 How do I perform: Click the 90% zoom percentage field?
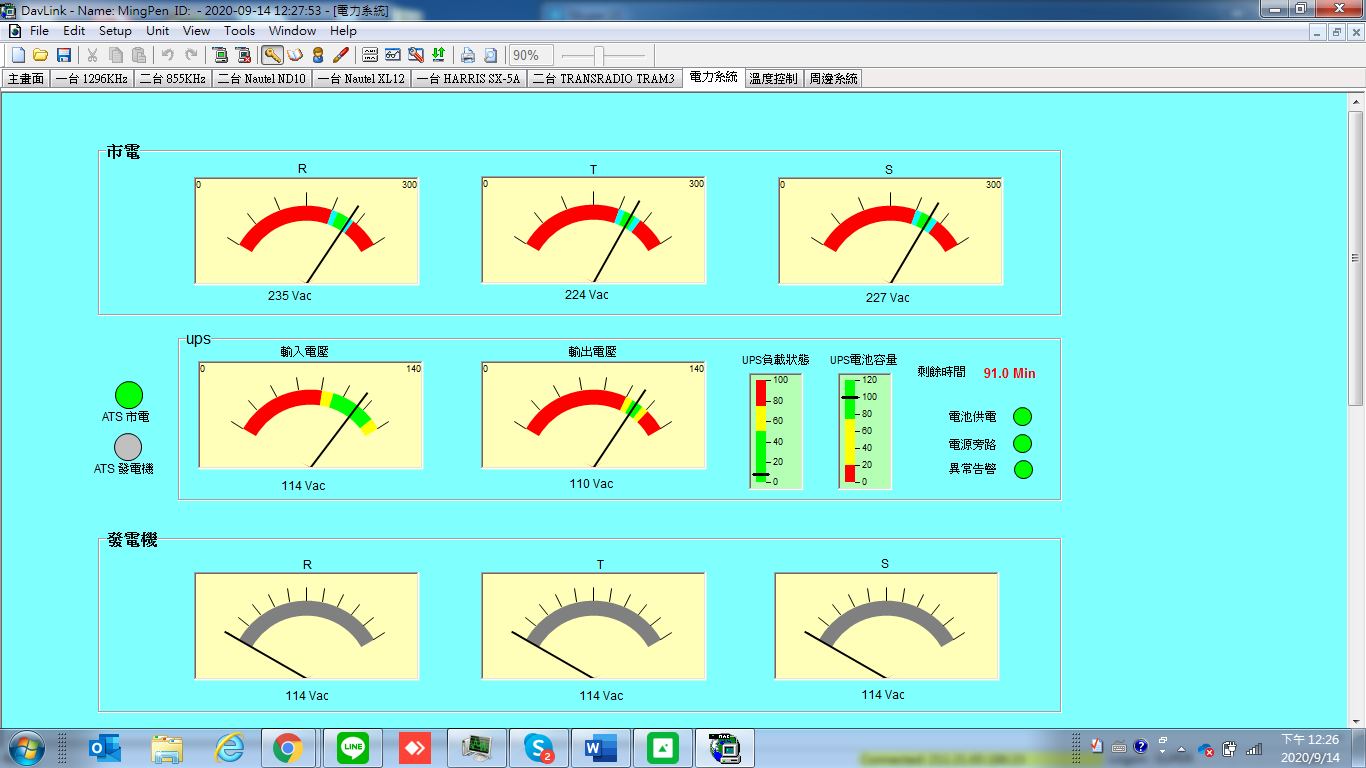(x=530, y=55)
